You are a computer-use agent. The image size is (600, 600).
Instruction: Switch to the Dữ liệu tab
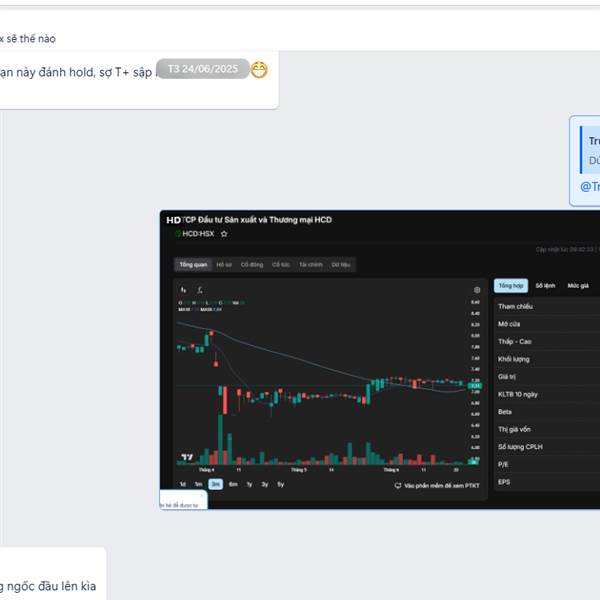point(341,264)
